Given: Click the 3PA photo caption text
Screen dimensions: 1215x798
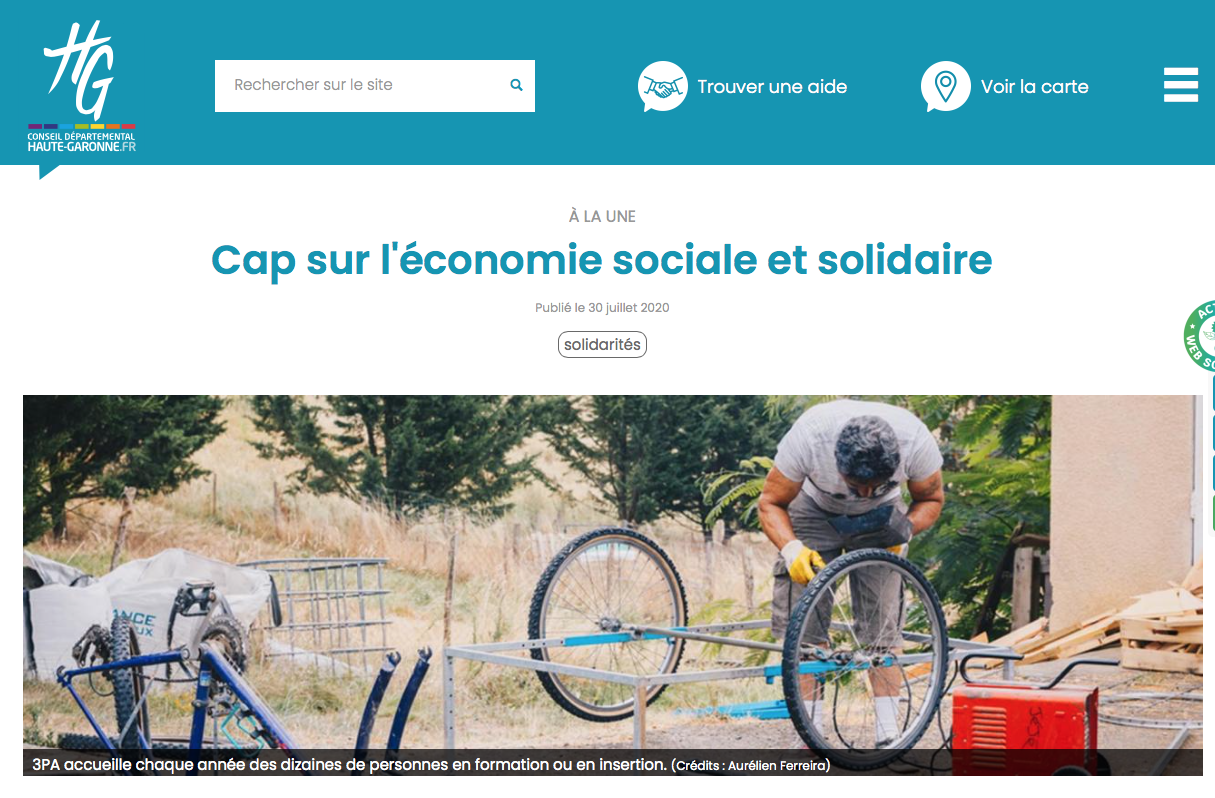Looking at the screenshot, I should [x=349, y=765].
